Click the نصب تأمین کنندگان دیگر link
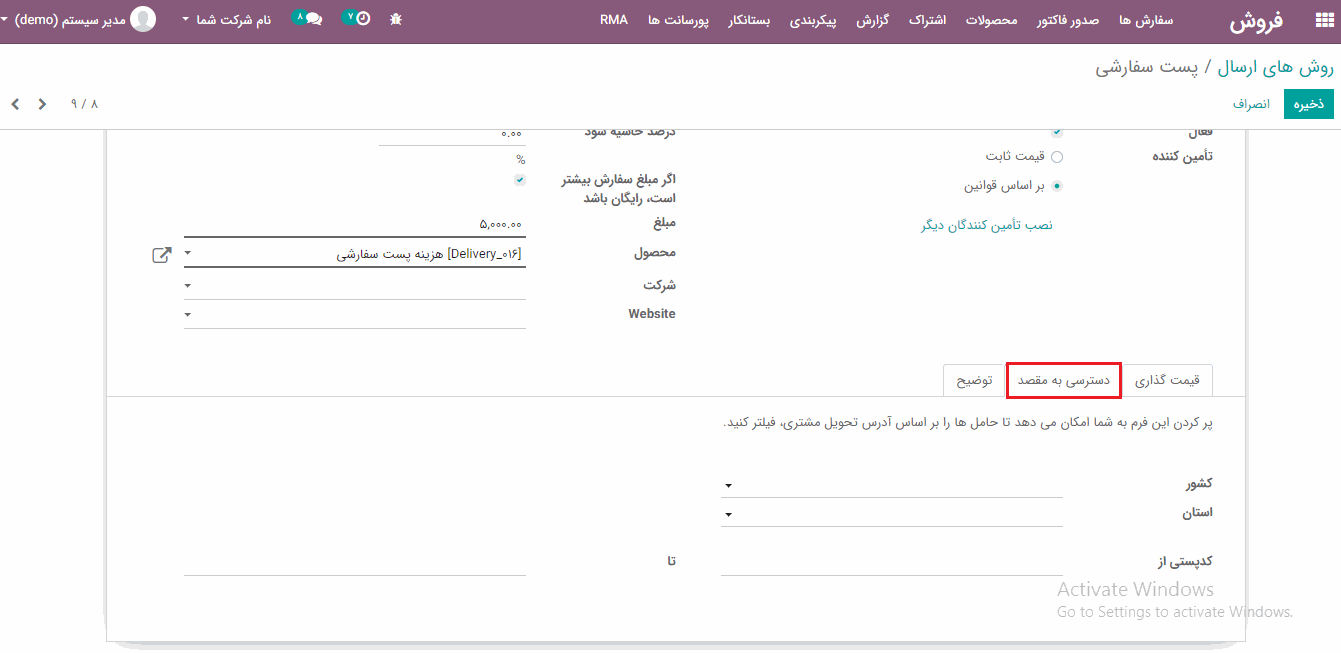This screenshot has height=653, width=1341. coord(986,226)
